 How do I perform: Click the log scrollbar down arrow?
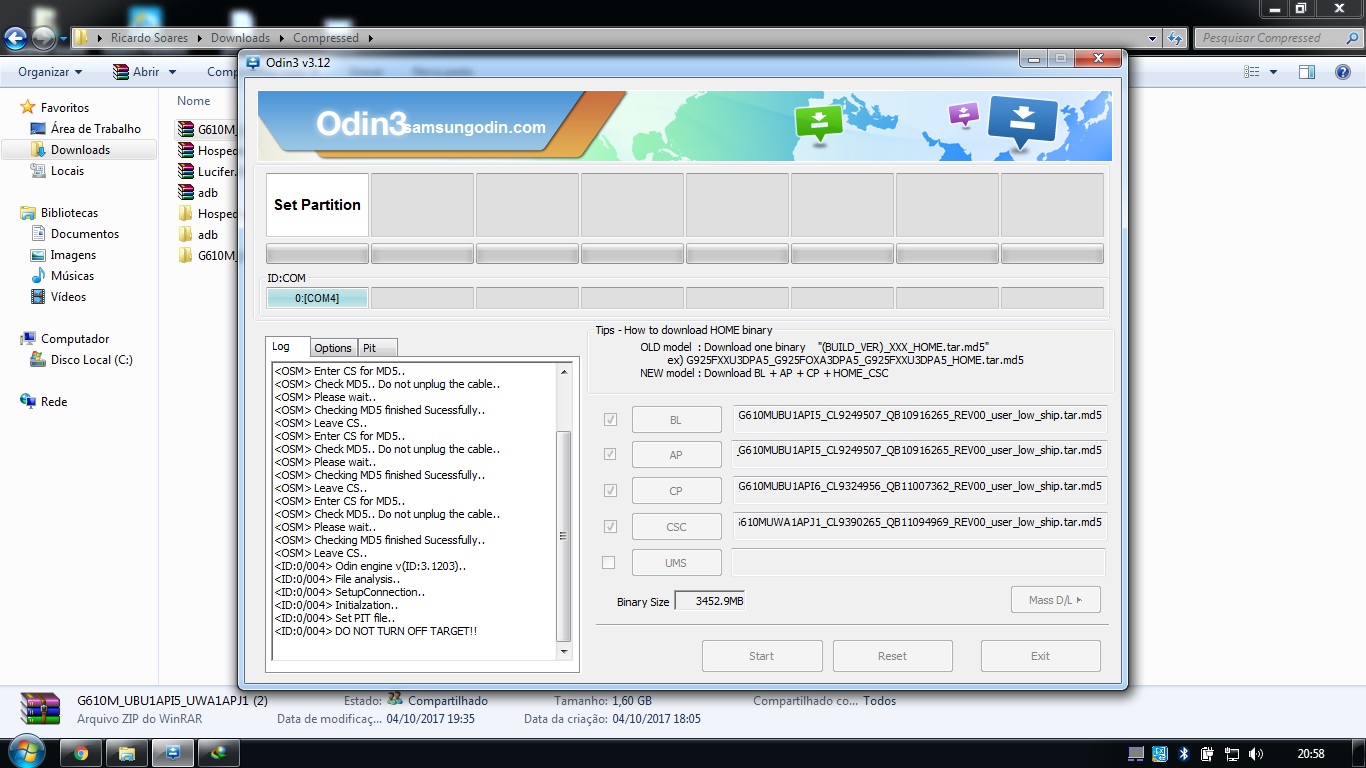[x=564, y=651]
